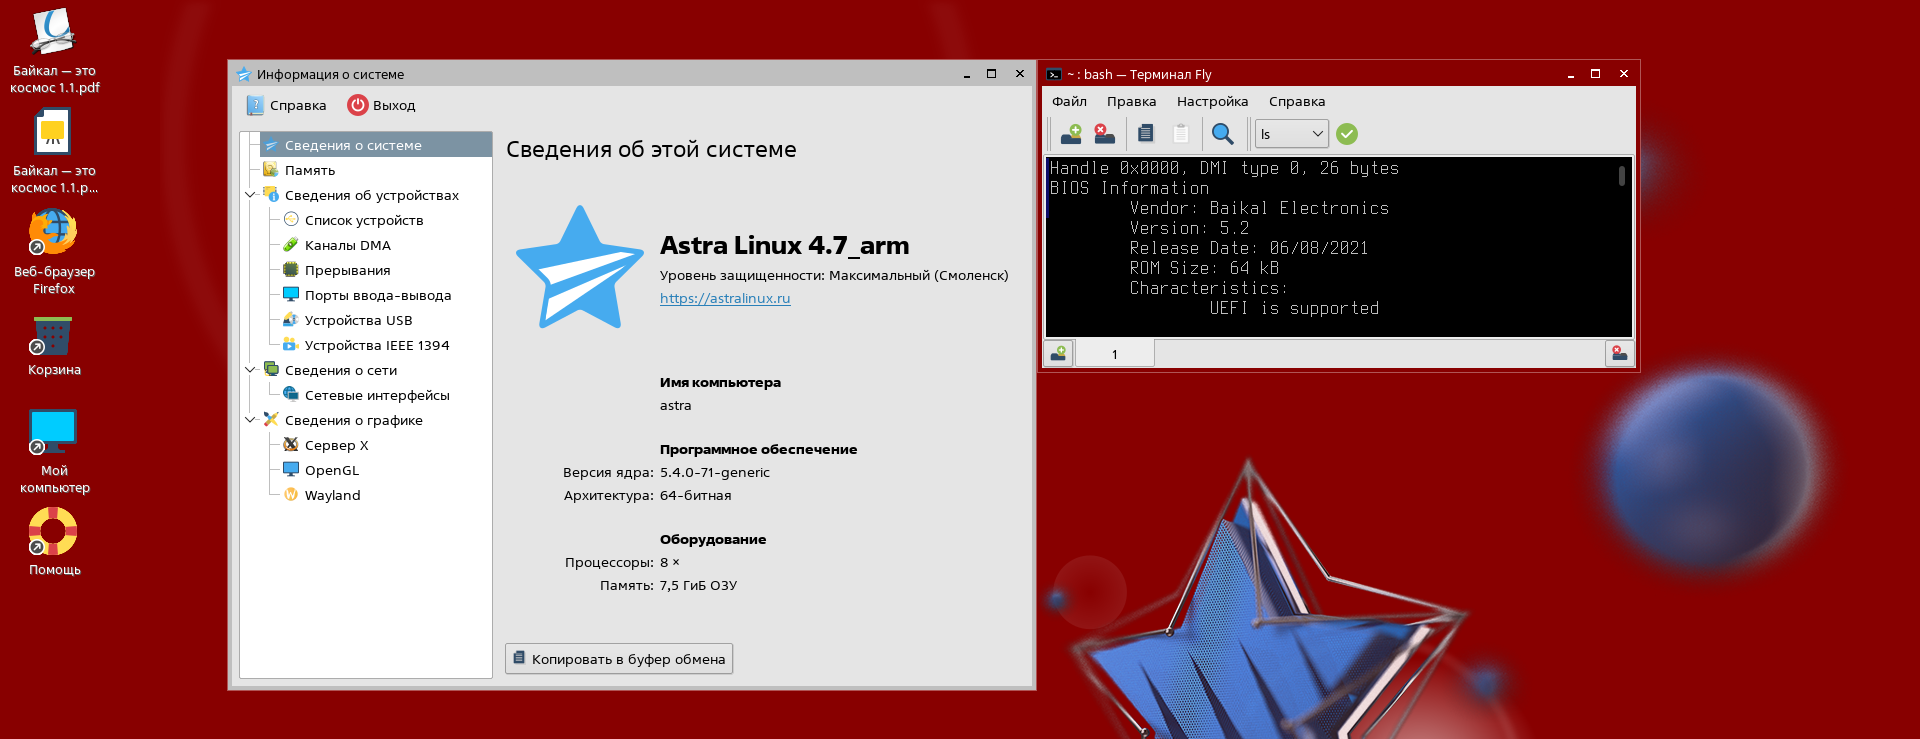Add tab using bottom-left tab bar icon
The image size is (1920, 739).
pyautogui.click(x=1059, y=353)
